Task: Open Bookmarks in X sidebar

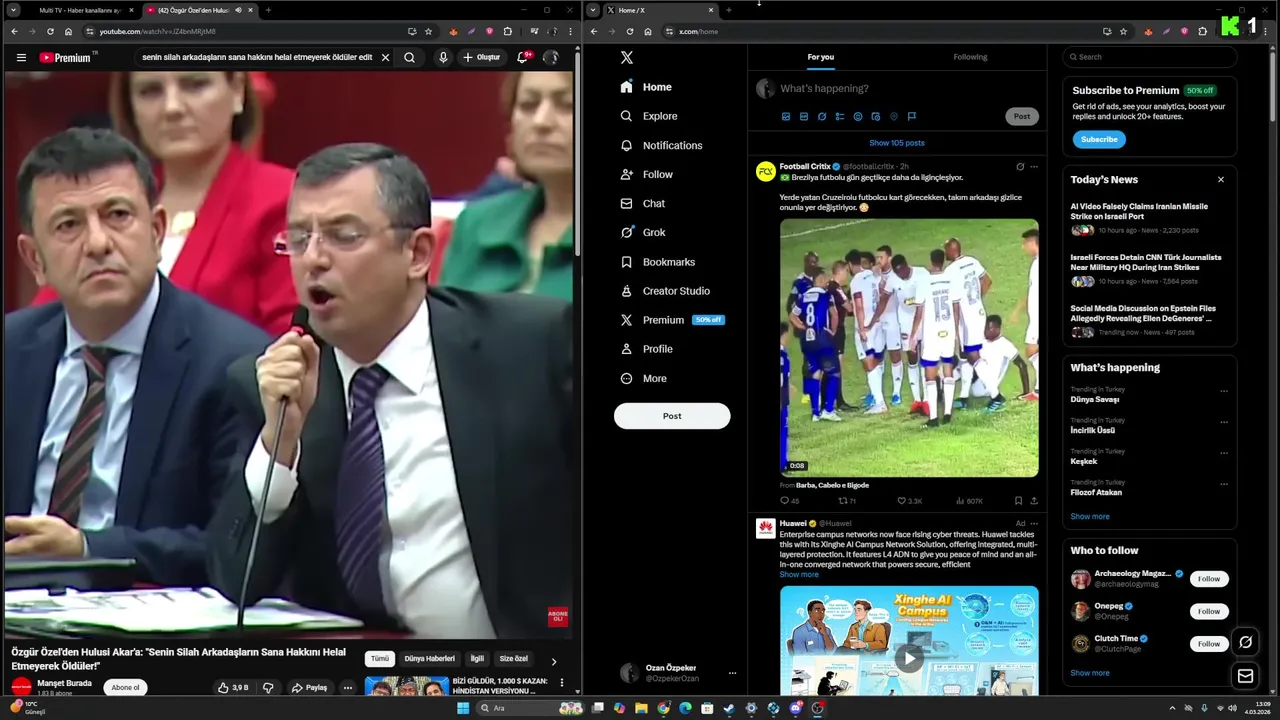Action: pos(657,262)
